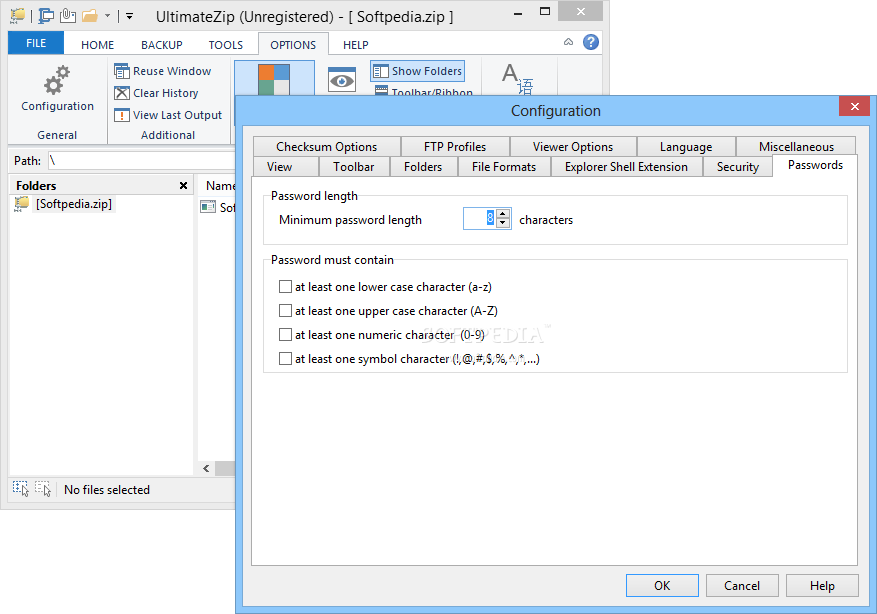Open Checksum Options tab in Configuration

coord(327,147)
